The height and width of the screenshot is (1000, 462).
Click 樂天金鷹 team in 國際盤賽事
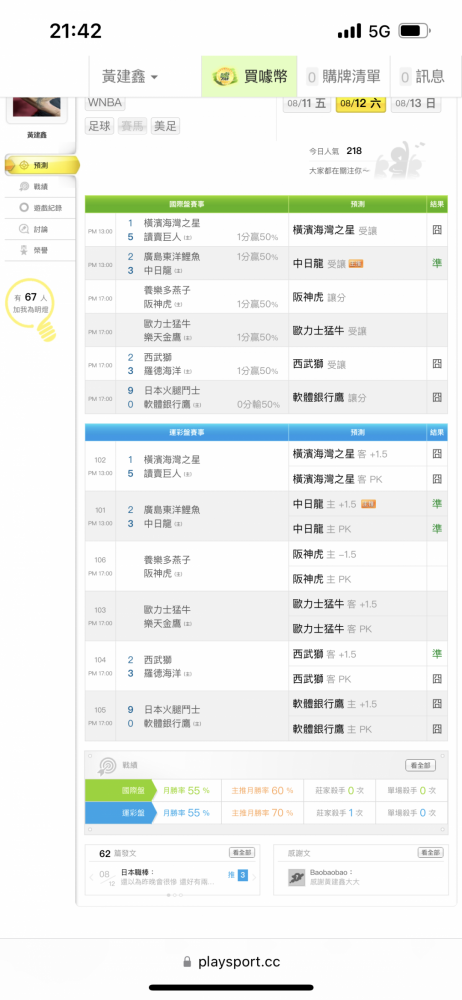point(163,337)
